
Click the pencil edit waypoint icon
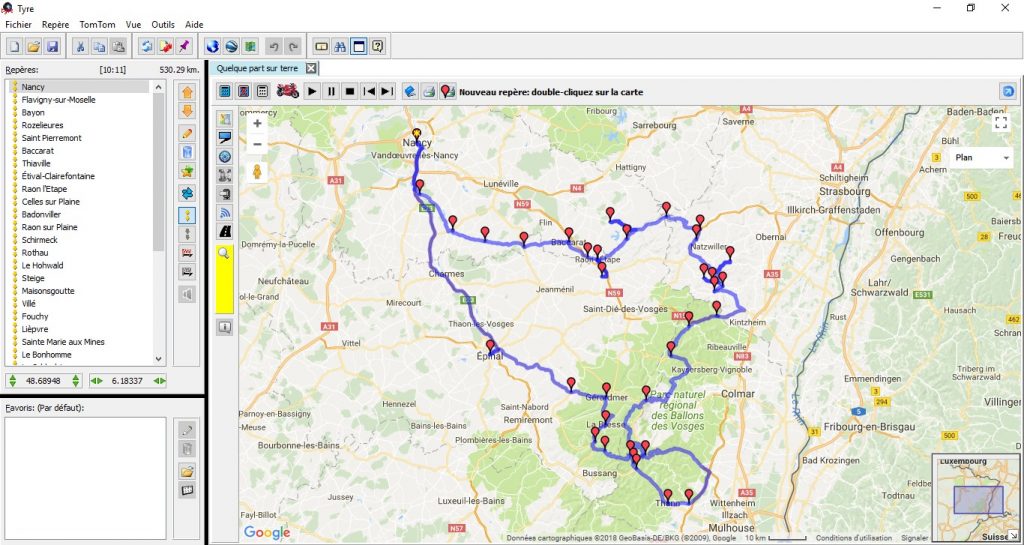click(x=187, y=132)
